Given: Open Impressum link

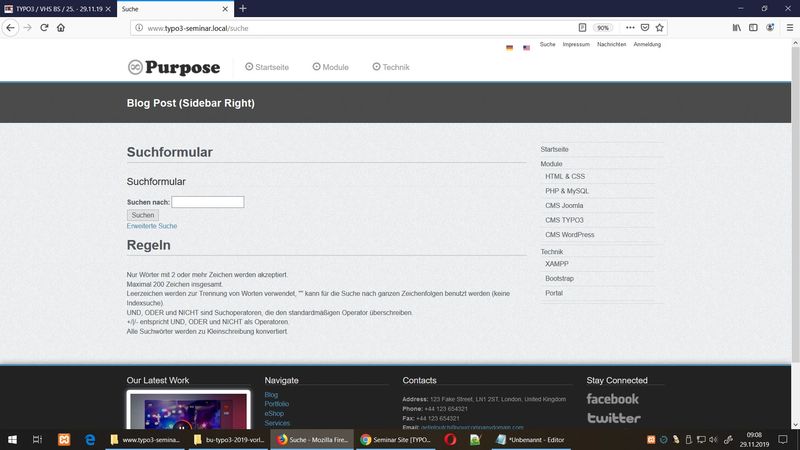Looking at the screenshot, I should tap(576, 44).
